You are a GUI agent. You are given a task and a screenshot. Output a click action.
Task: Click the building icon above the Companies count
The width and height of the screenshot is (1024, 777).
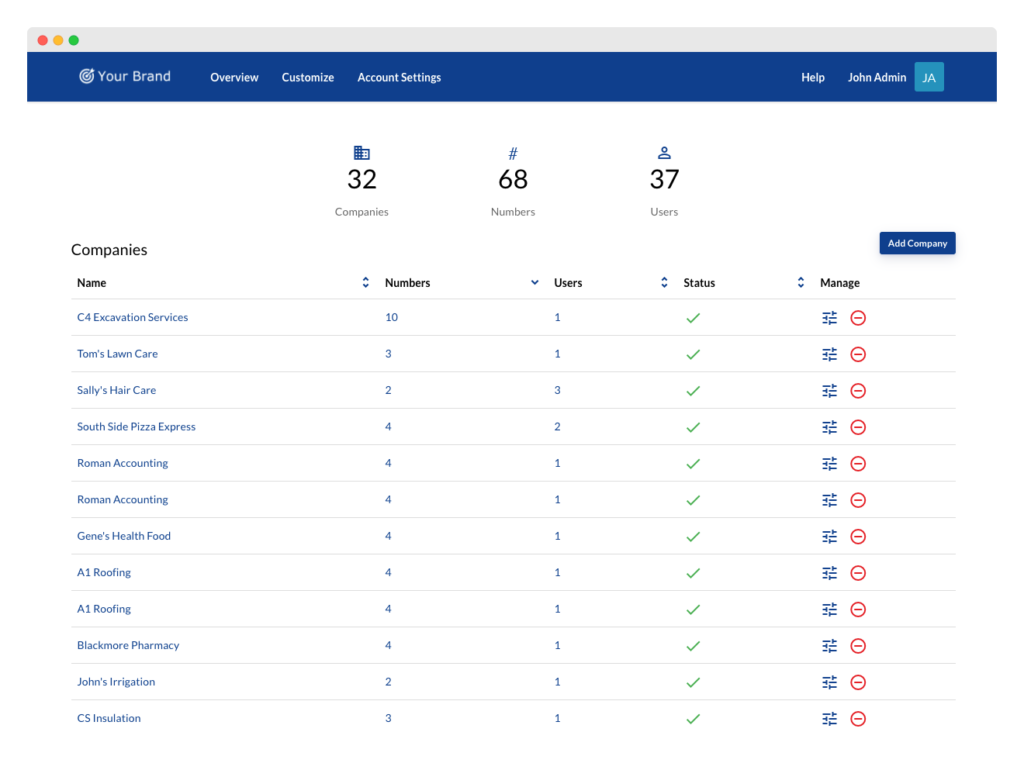click(361, 152)
